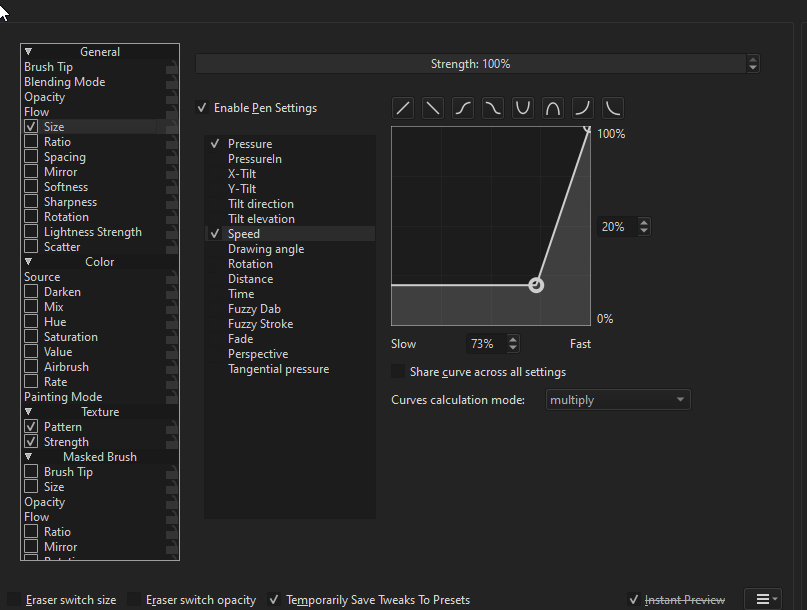Open the Curves calculation mode dropdown
This screenshot has height=610, width=807.
point(617,400)
